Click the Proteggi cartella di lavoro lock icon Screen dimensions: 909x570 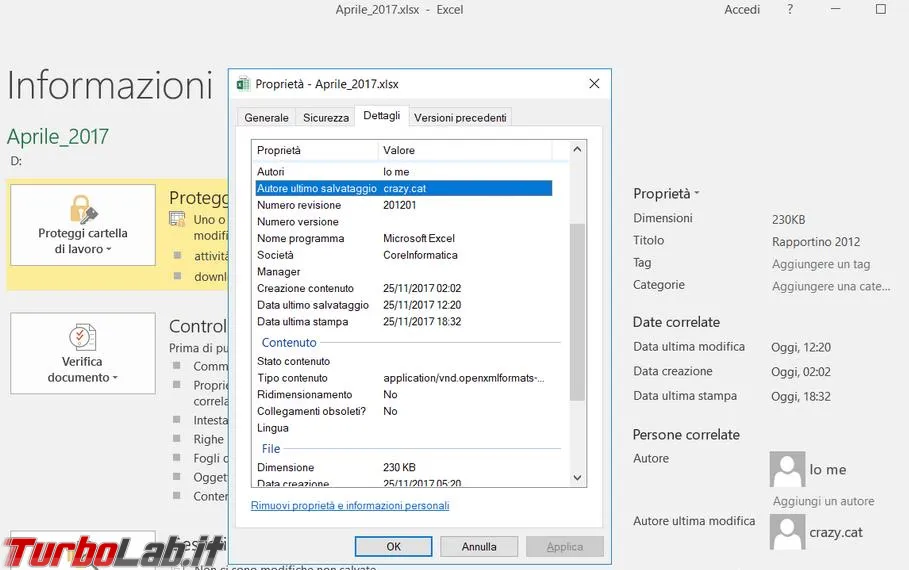[83, 209]
